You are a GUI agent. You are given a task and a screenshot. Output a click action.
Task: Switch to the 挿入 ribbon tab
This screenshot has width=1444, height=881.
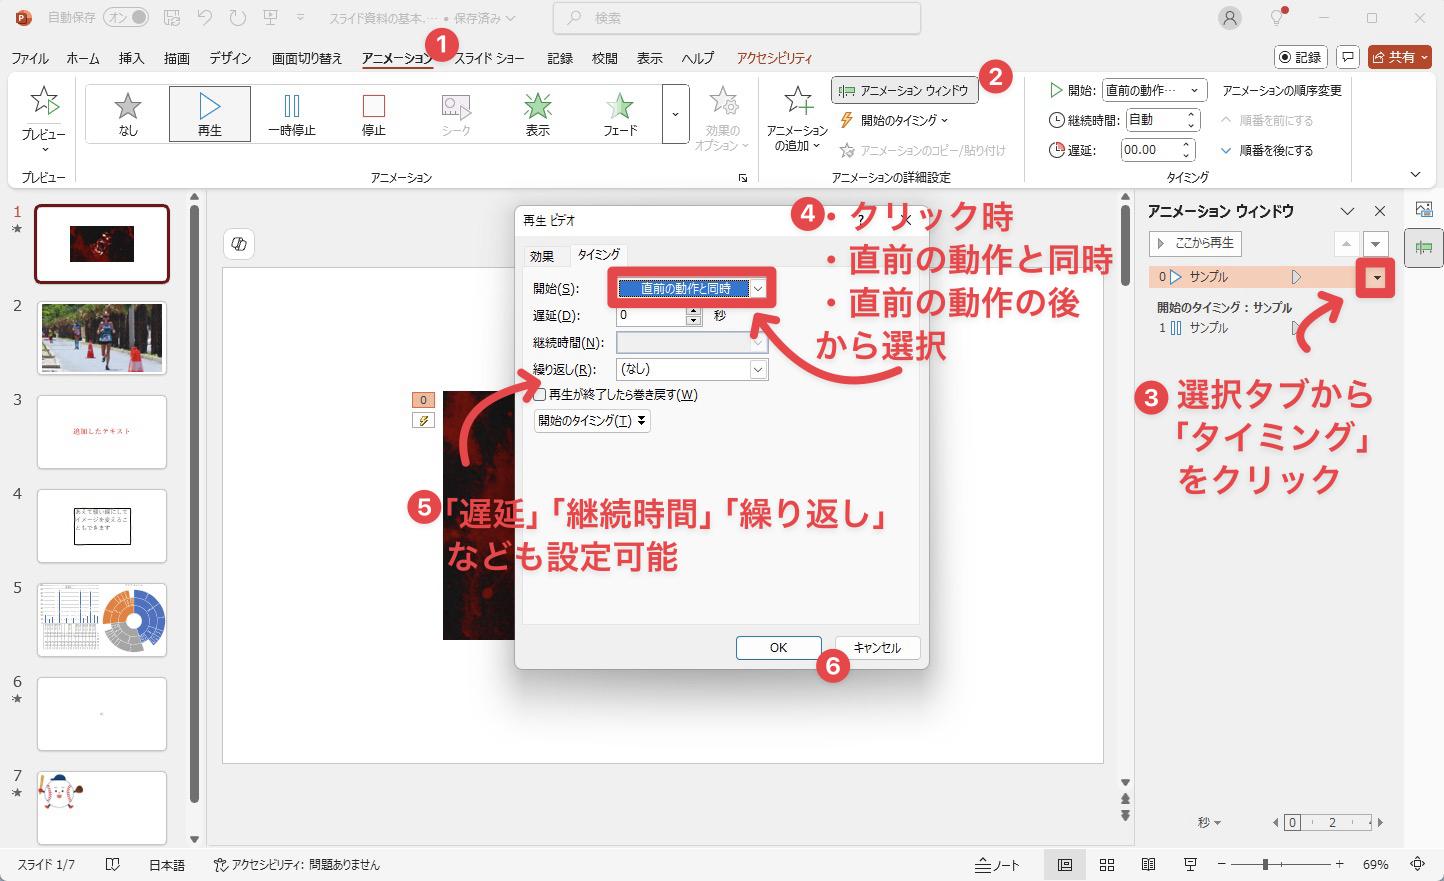click(131, 58)
